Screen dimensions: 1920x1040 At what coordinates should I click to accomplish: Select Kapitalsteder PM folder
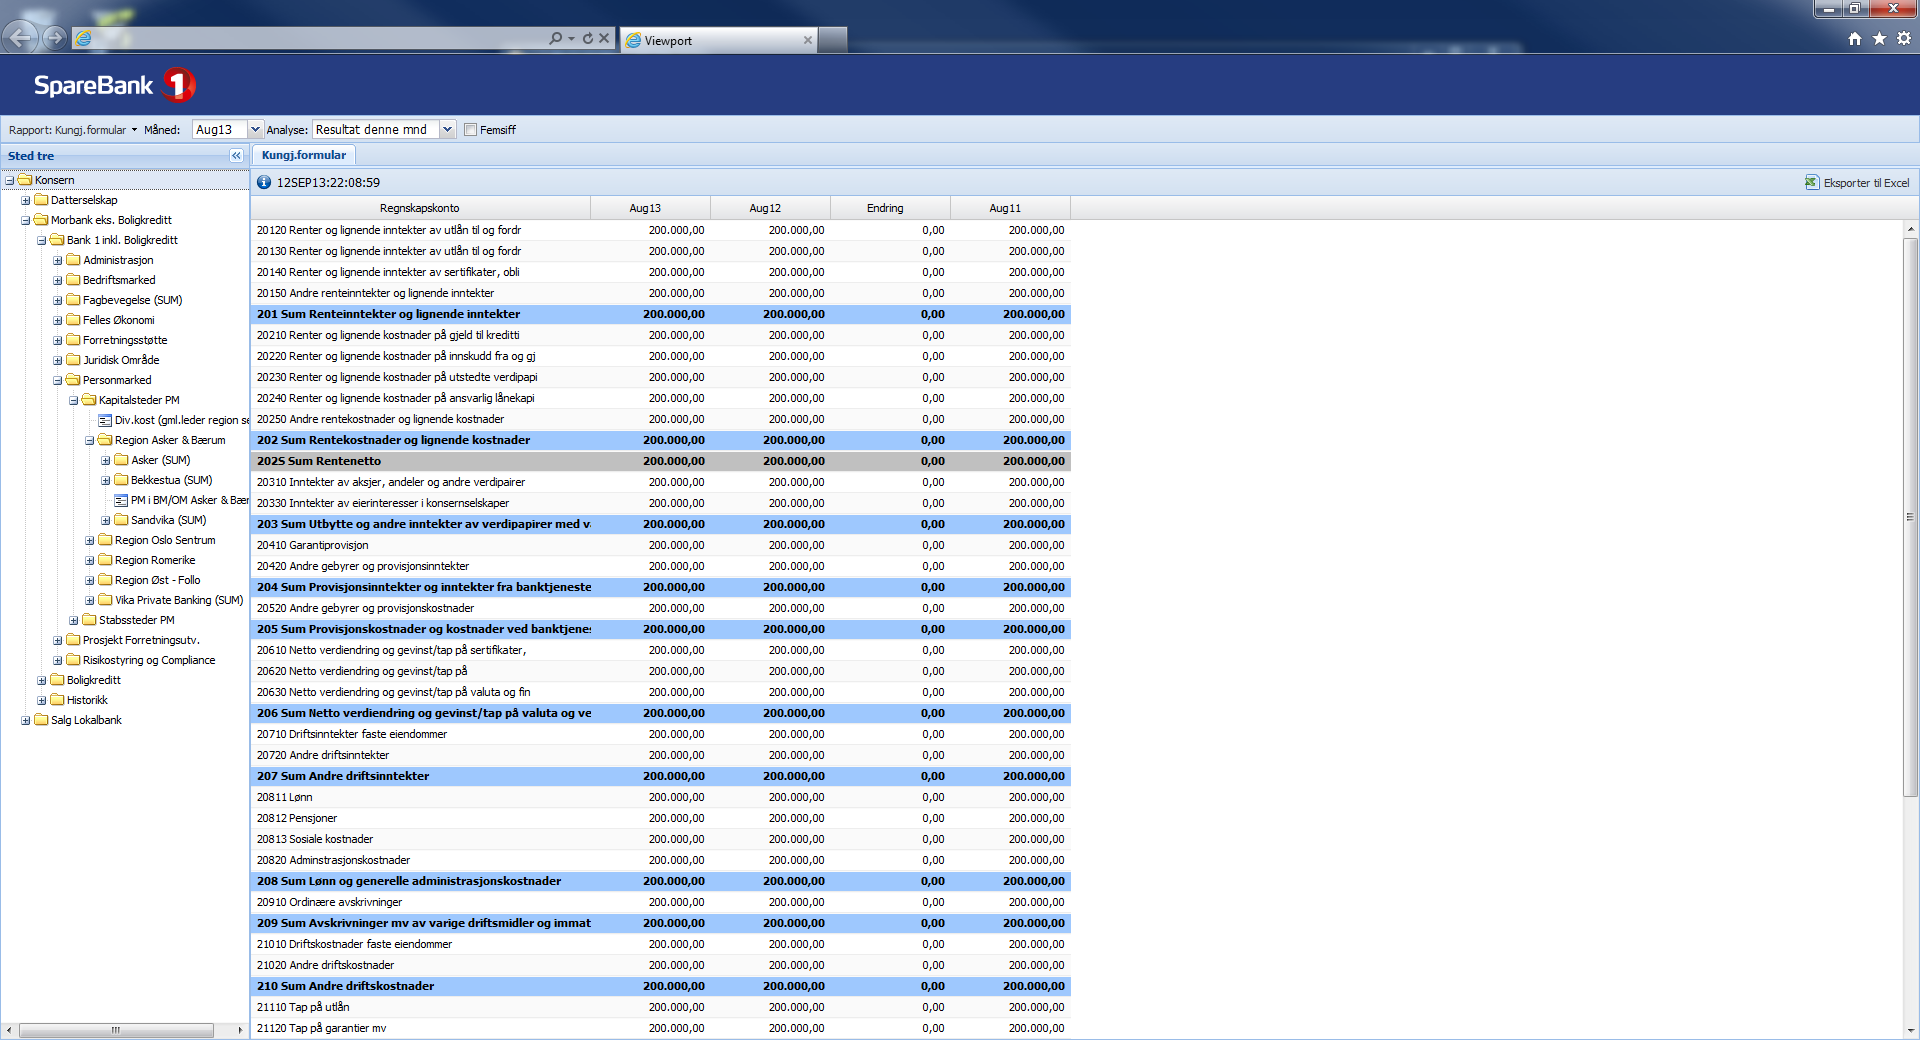coord(131,400)
